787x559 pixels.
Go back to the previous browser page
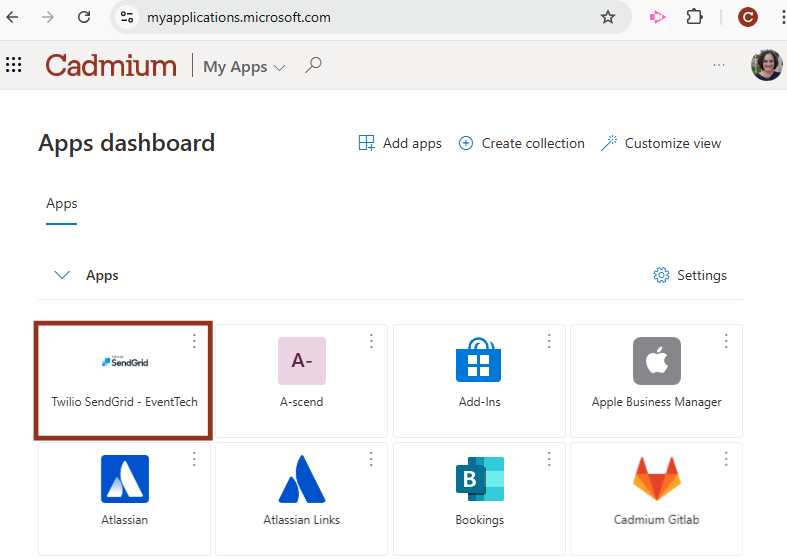(x=13, y=18)
